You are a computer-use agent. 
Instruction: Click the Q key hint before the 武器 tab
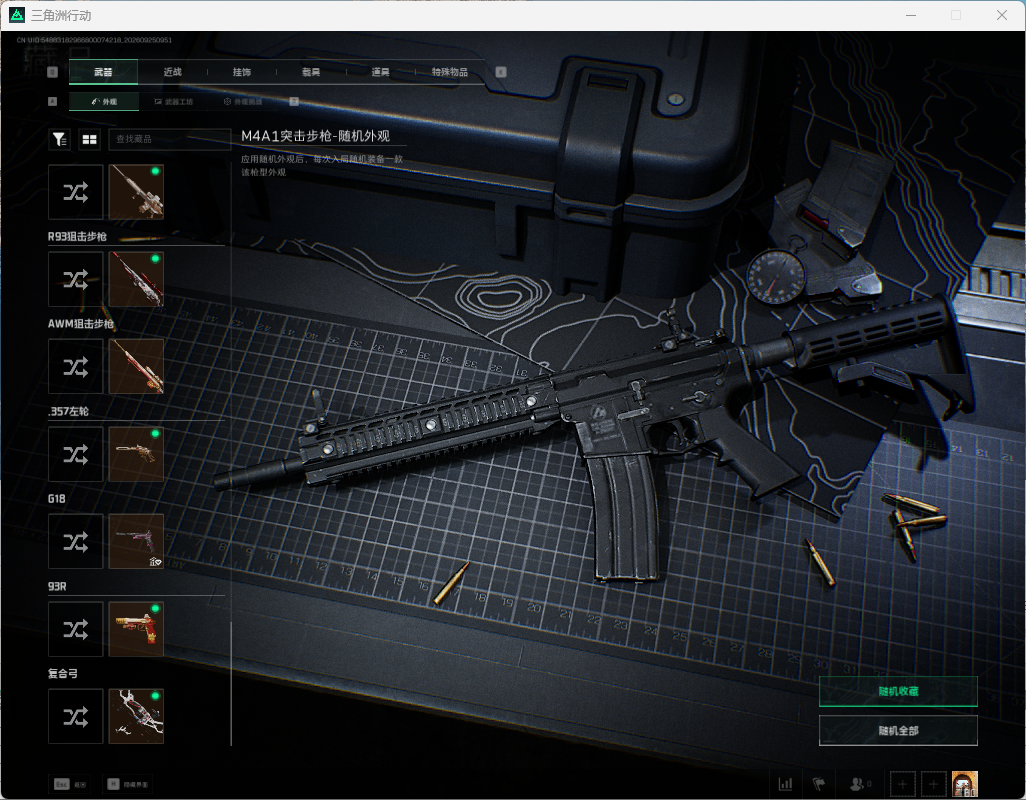coord(53,72)
